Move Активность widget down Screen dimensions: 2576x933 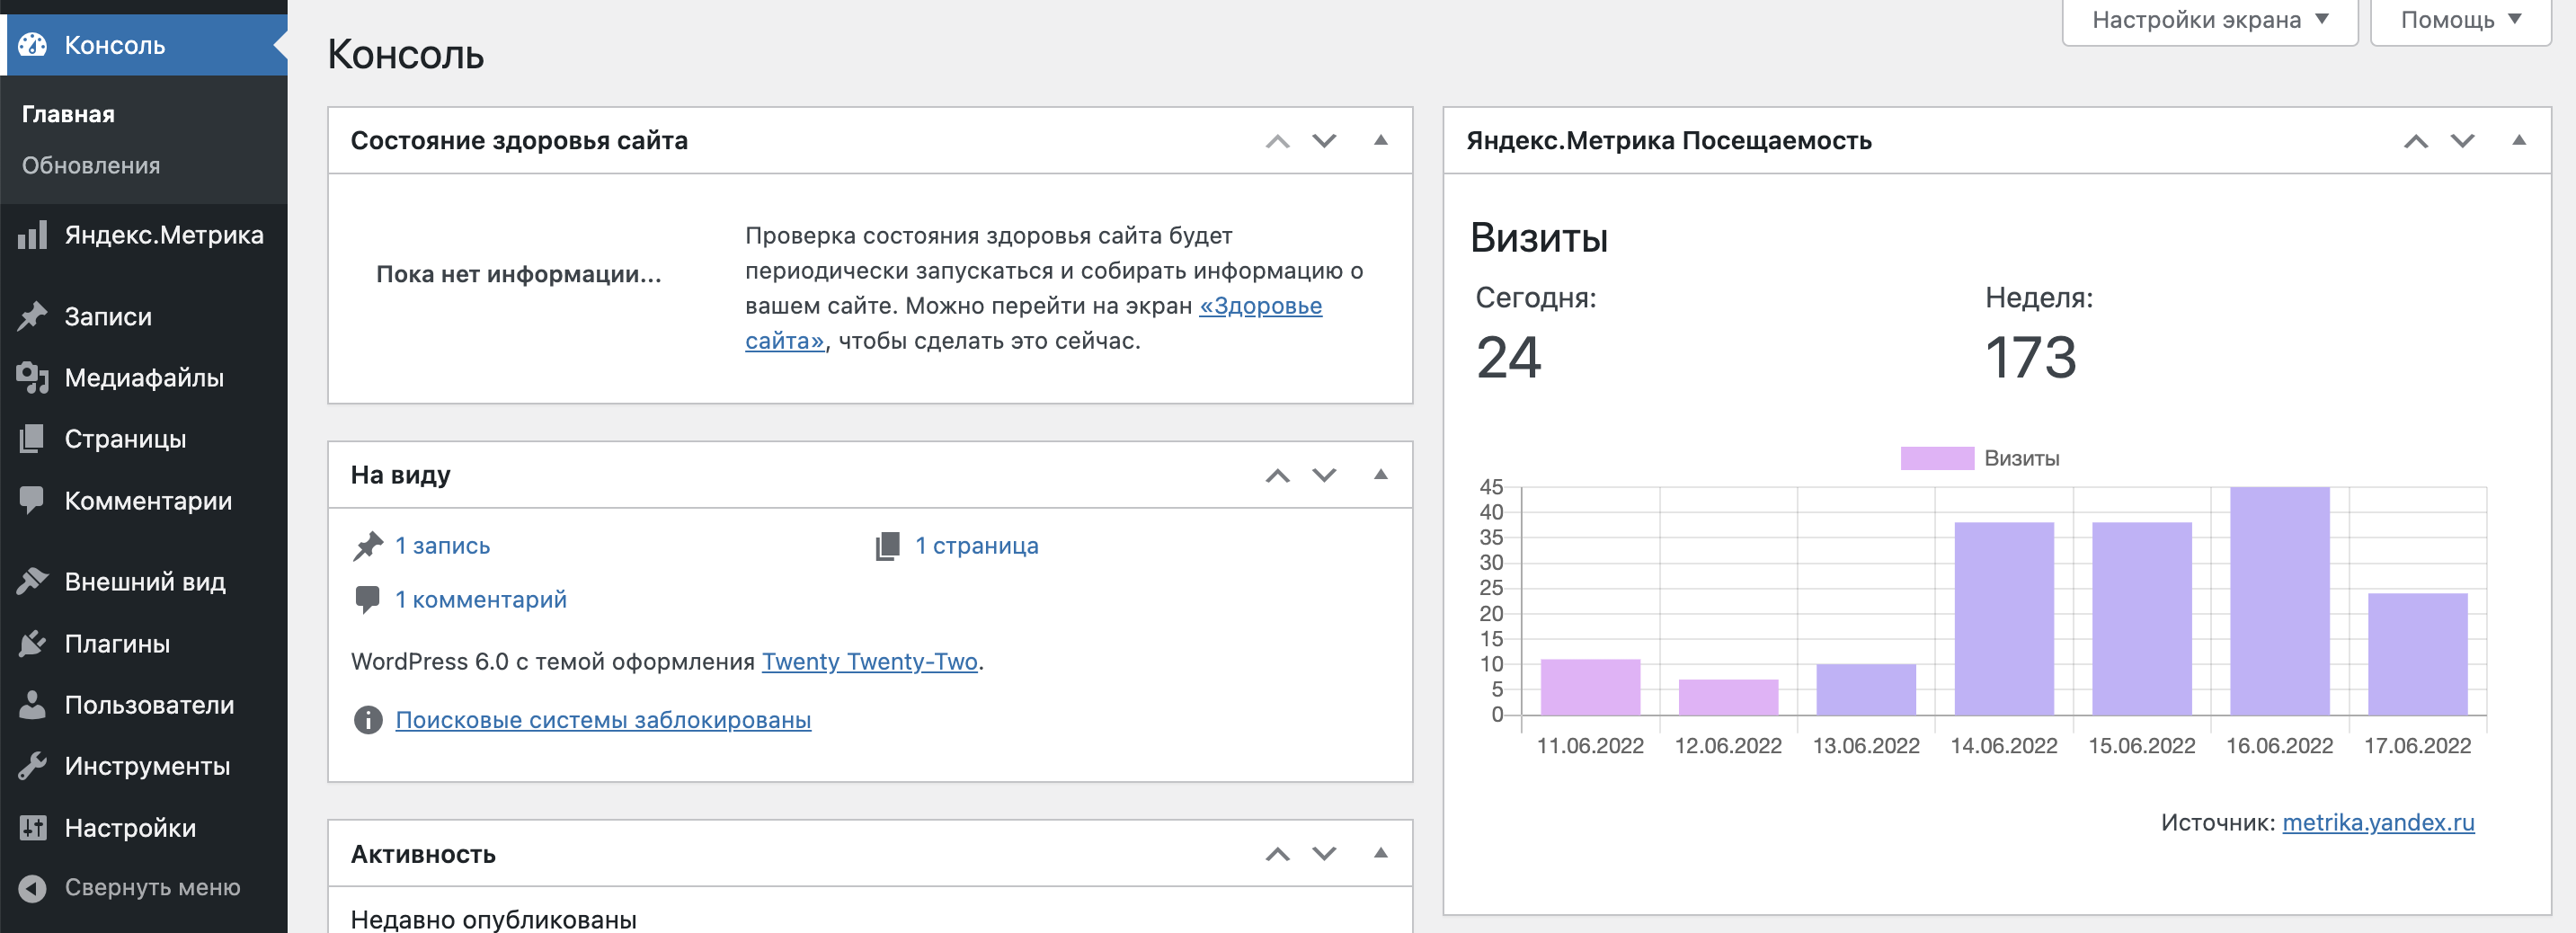[1324, 854]
